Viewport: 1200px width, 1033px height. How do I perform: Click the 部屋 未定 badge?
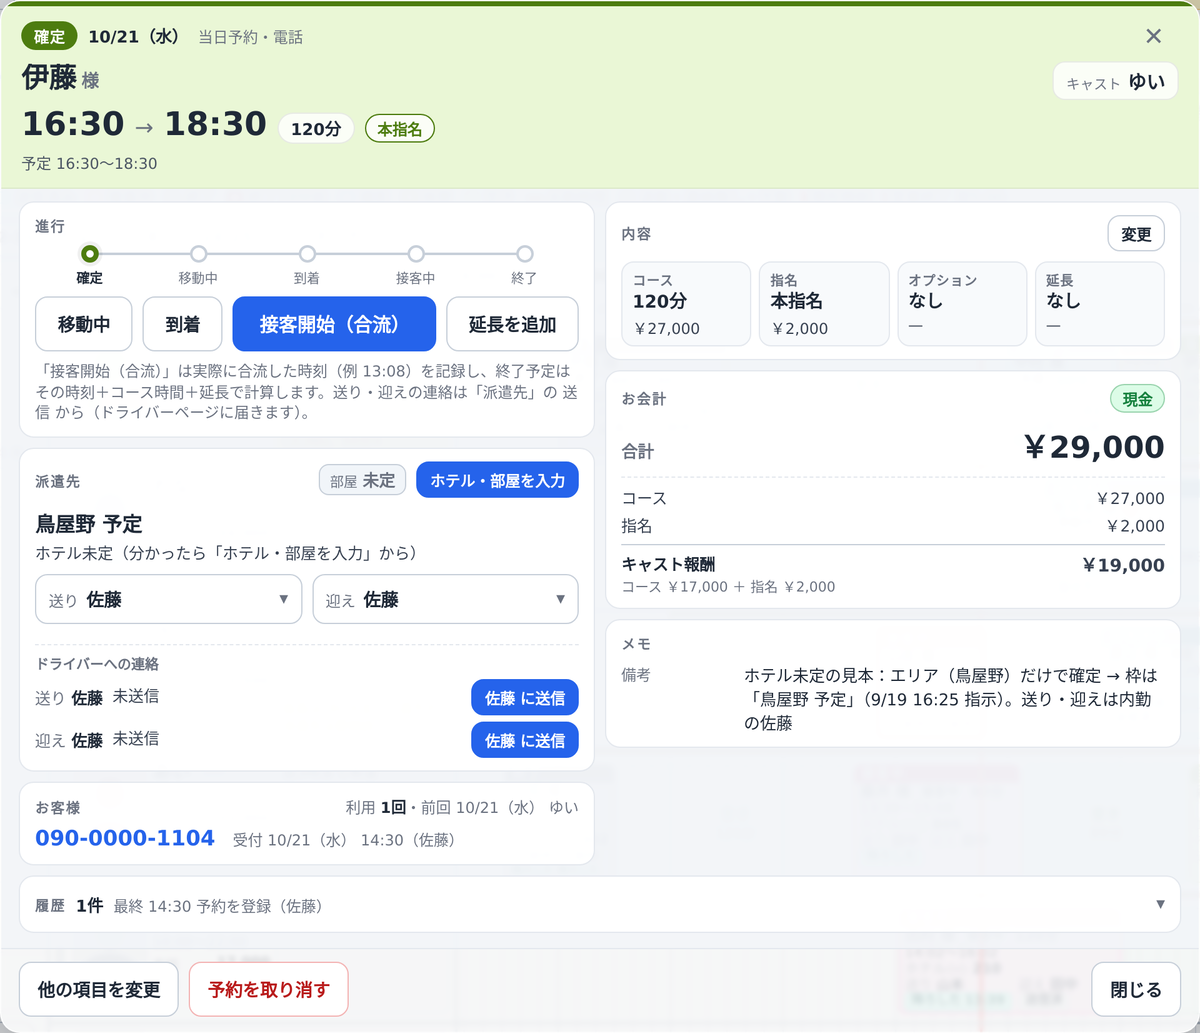click(x=362, y=480)
